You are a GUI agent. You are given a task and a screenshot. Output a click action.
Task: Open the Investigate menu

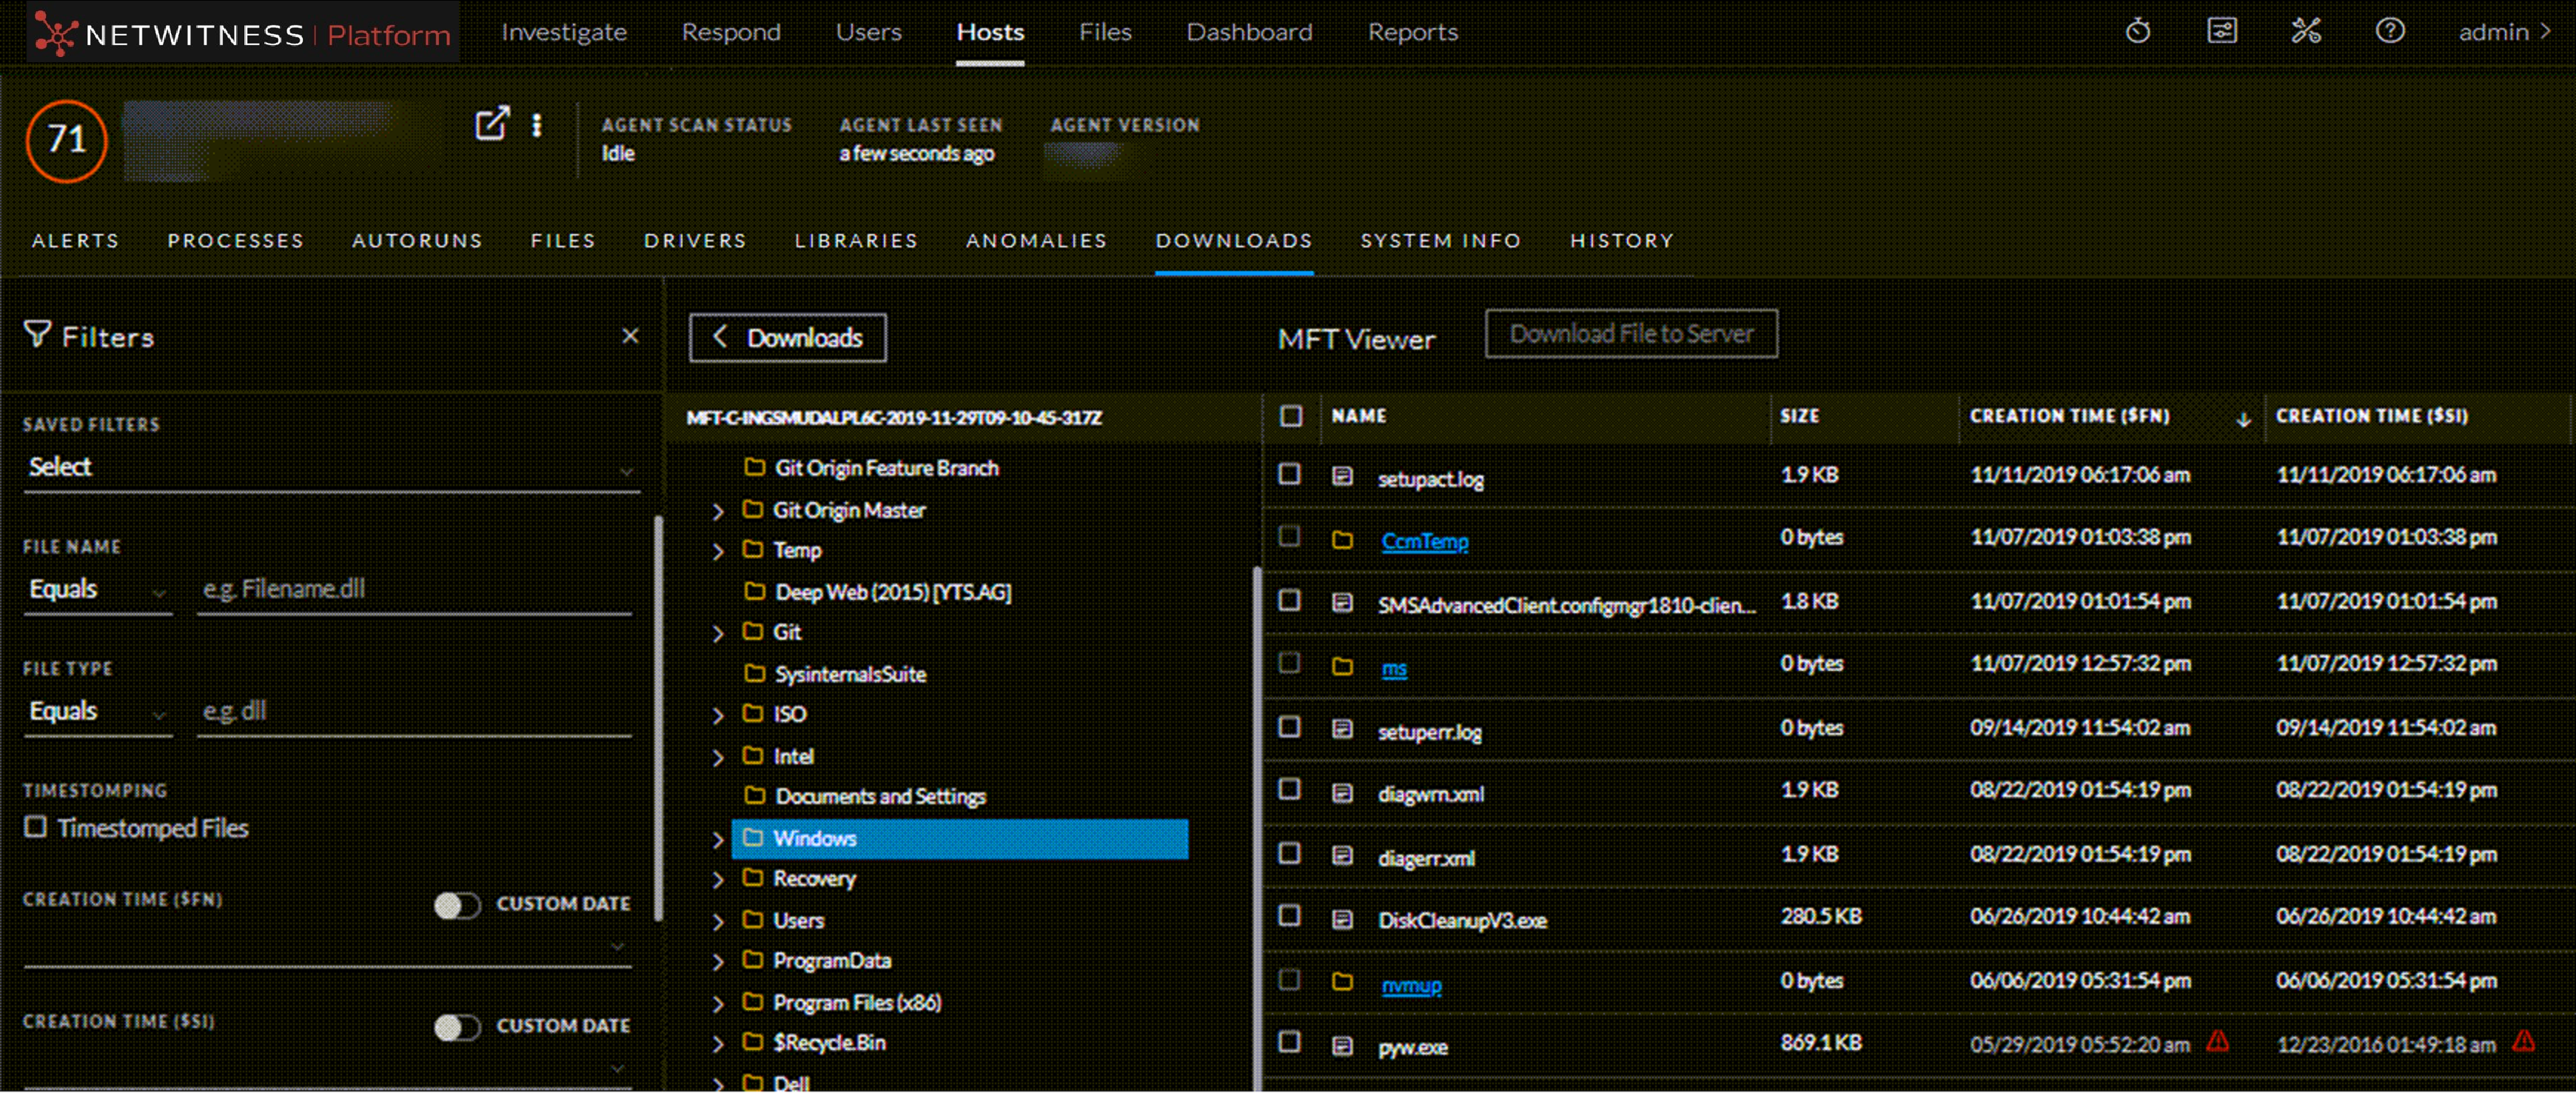pyautogui.click(x=564, y=32)
